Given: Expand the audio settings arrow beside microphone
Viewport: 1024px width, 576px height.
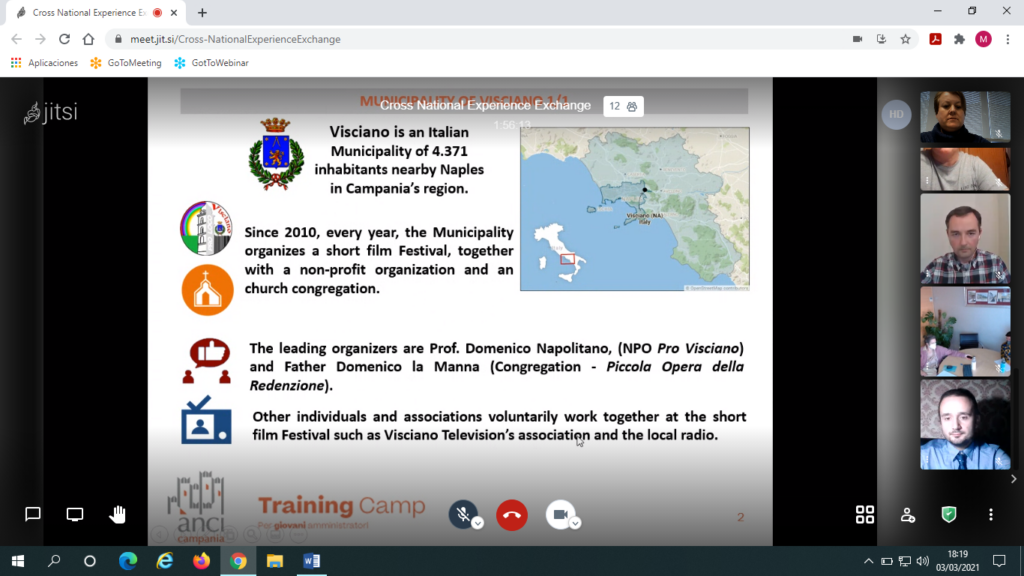Looking at the screenshot, I should tap(478, 523).
